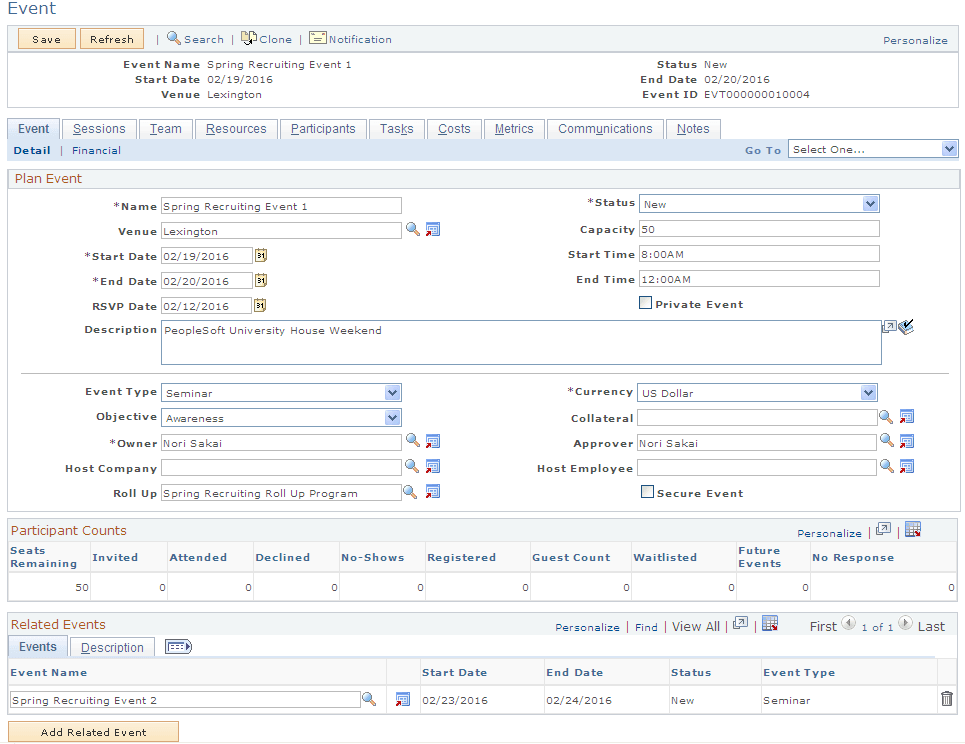
Task: Open the Start Date calendar picker
Action: (259, 255)
